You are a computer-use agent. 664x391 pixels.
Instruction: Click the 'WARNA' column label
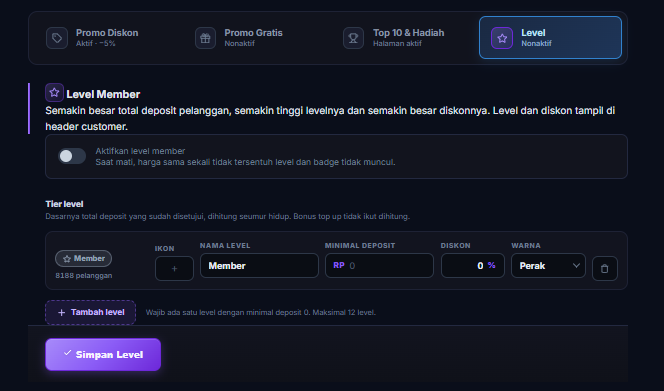[x=526, y=246]
